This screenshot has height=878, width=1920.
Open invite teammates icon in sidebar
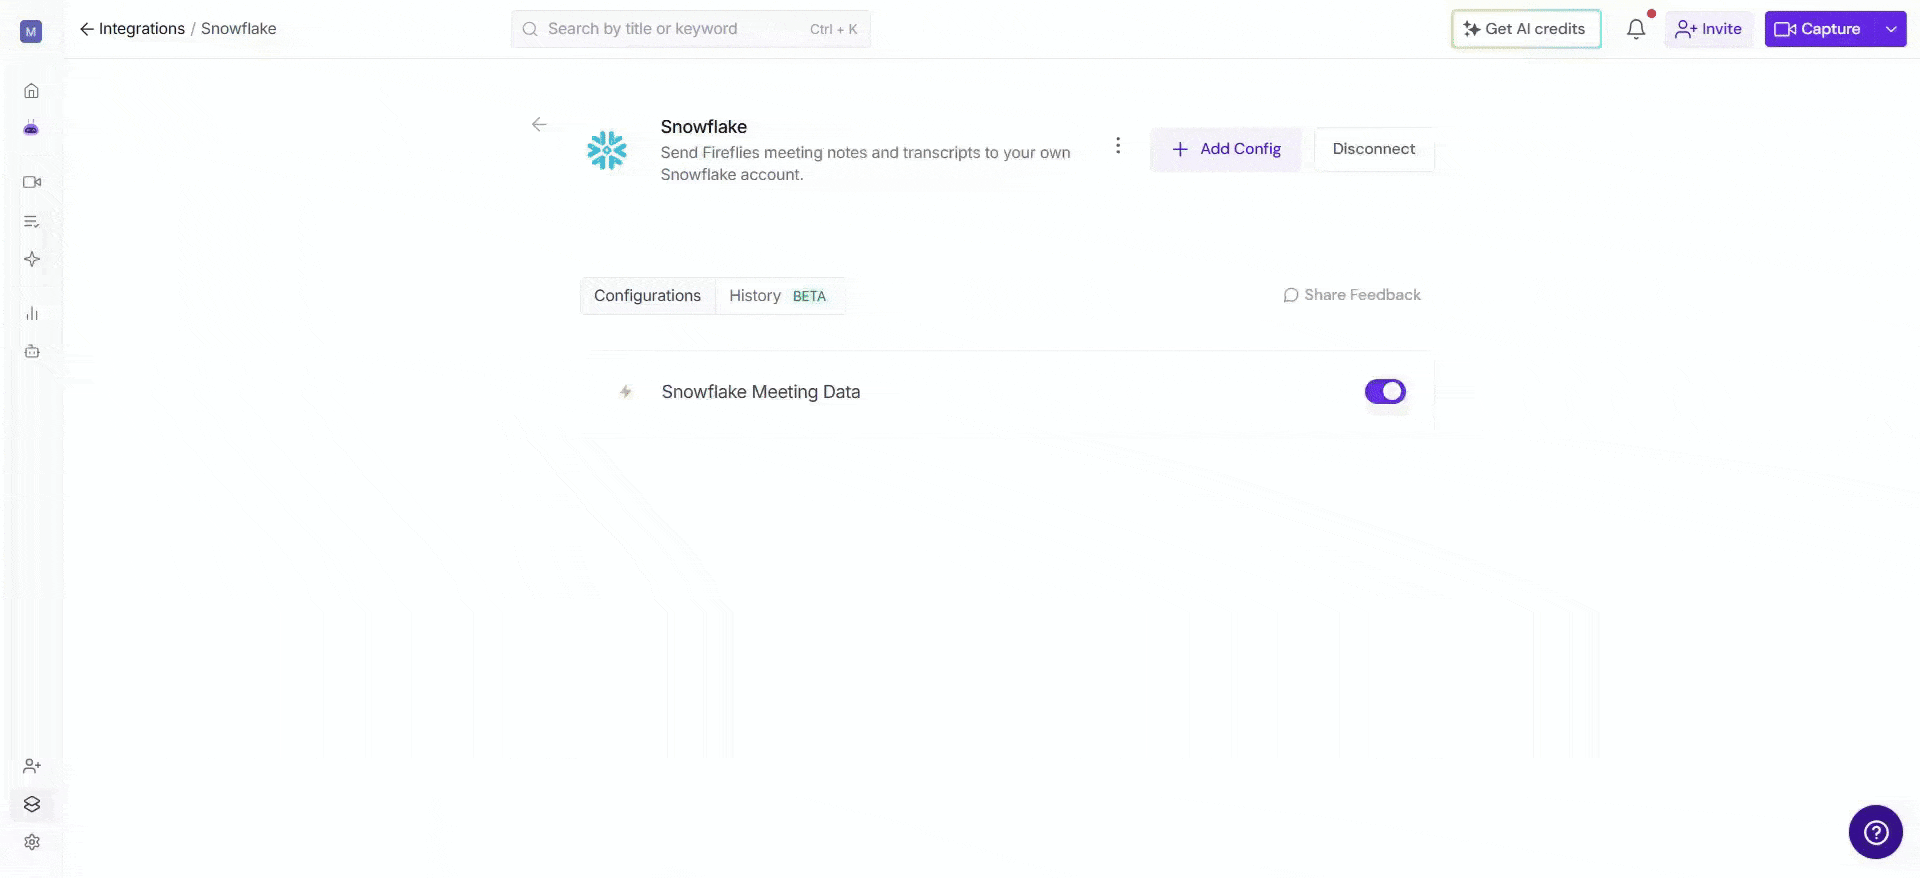32,766
